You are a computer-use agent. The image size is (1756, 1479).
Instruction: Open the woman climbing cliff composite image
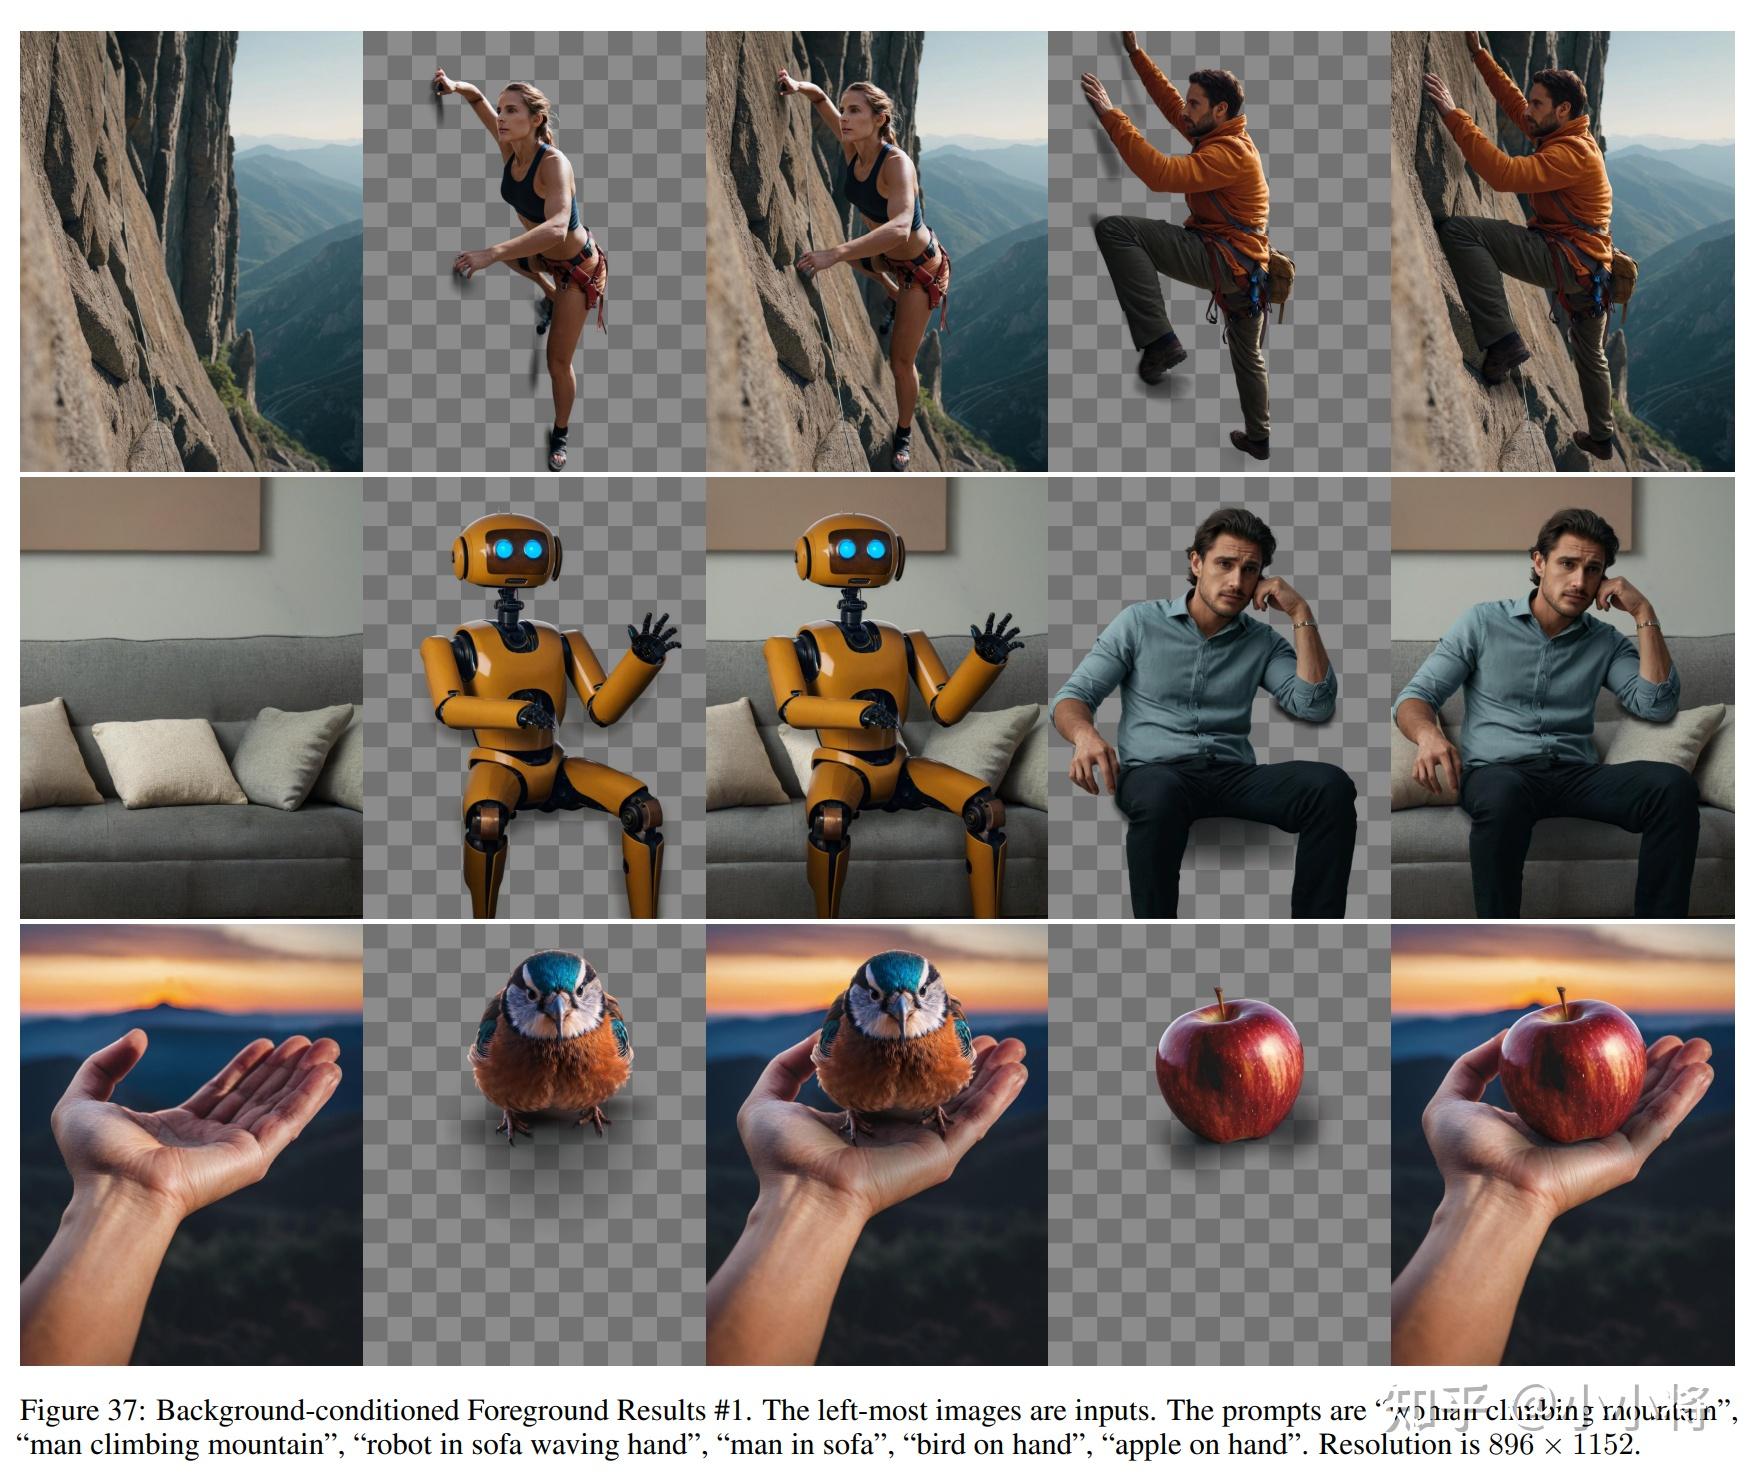(x=876, y=251)
